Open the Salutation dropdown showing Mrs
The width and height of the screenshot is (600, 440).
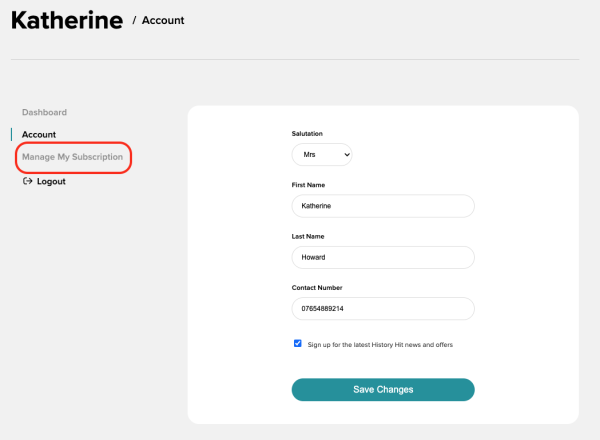321,155
